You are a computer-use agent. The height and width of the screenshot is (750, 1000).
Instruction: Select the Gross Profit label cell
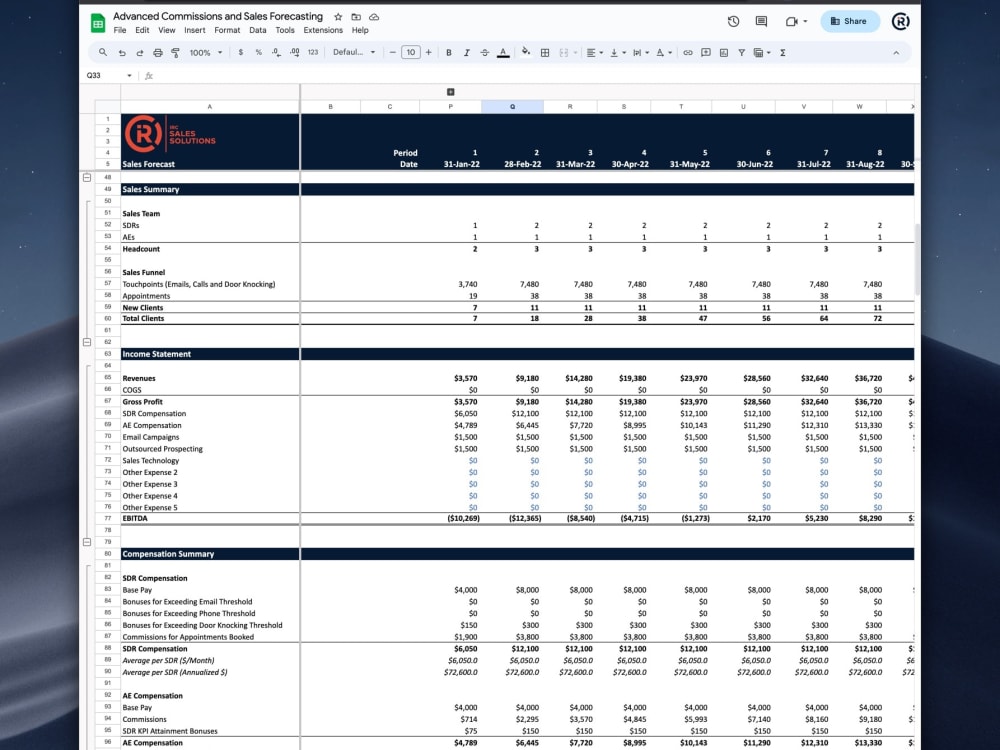210,402
